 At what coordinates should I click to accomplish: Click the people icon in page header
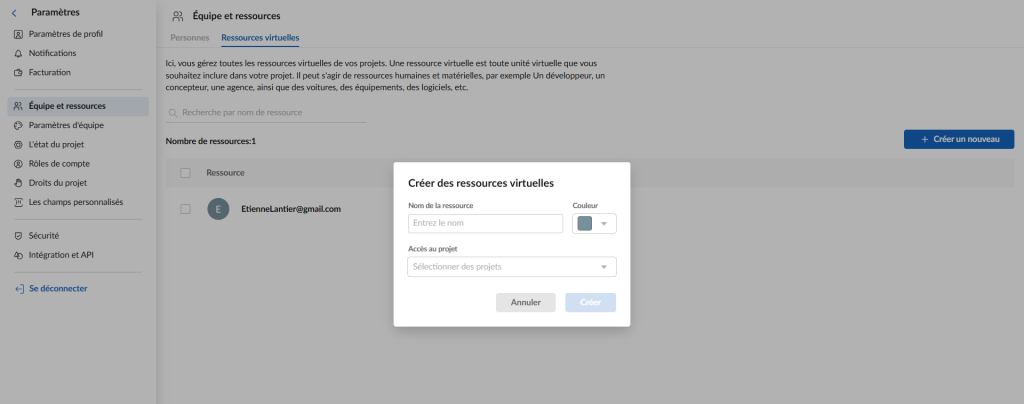178,16
